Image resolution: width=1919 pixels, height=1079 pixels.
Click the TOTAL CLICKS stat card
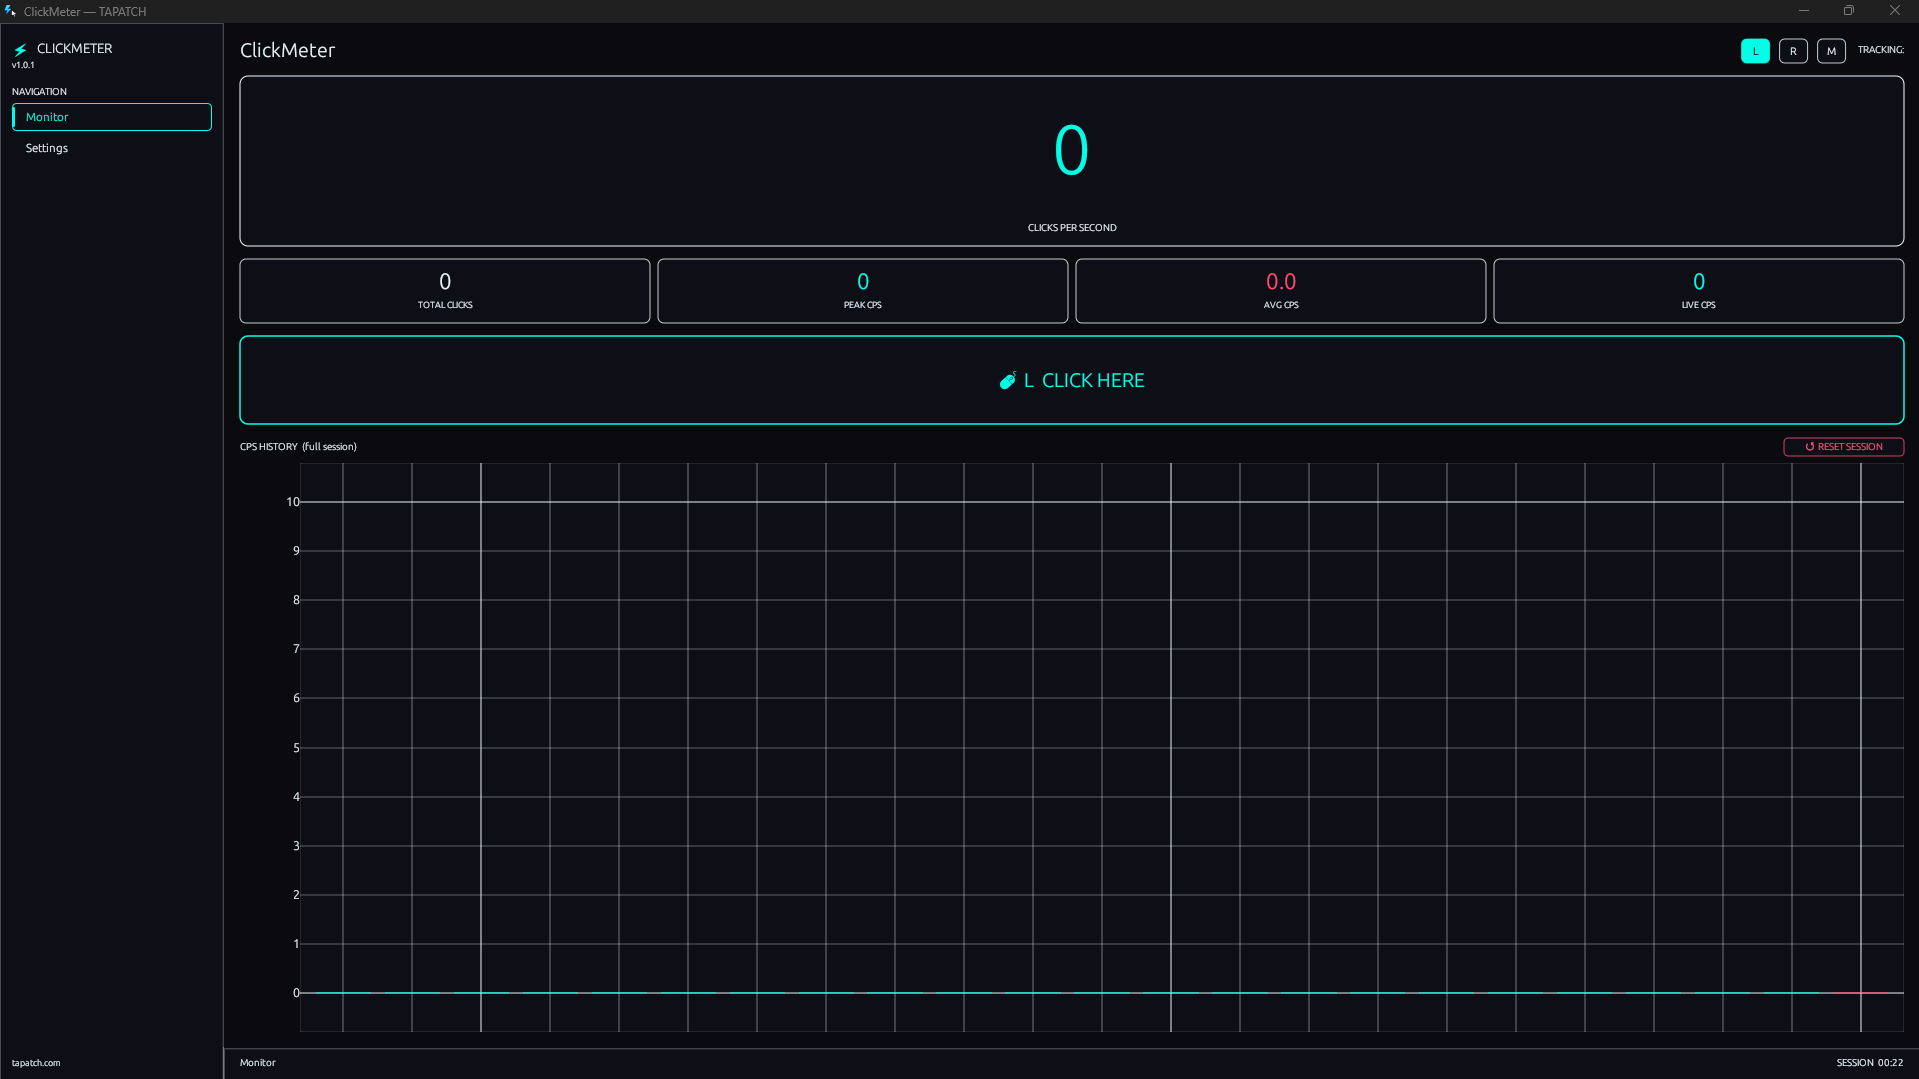point(445,291)
